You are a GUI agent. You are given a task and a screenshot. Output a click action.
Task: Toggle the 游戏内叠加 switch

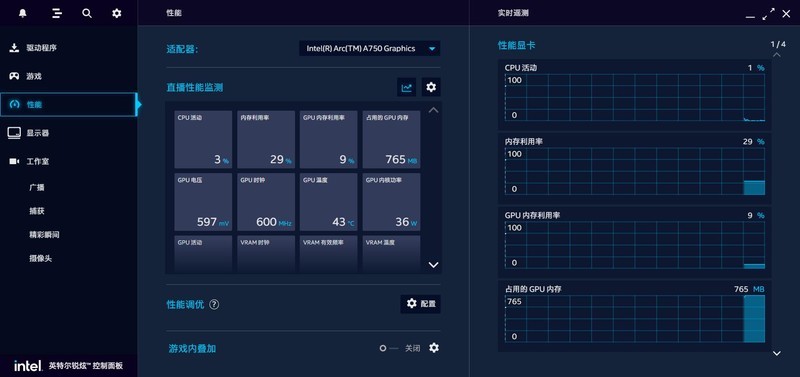tap(389, 348)
